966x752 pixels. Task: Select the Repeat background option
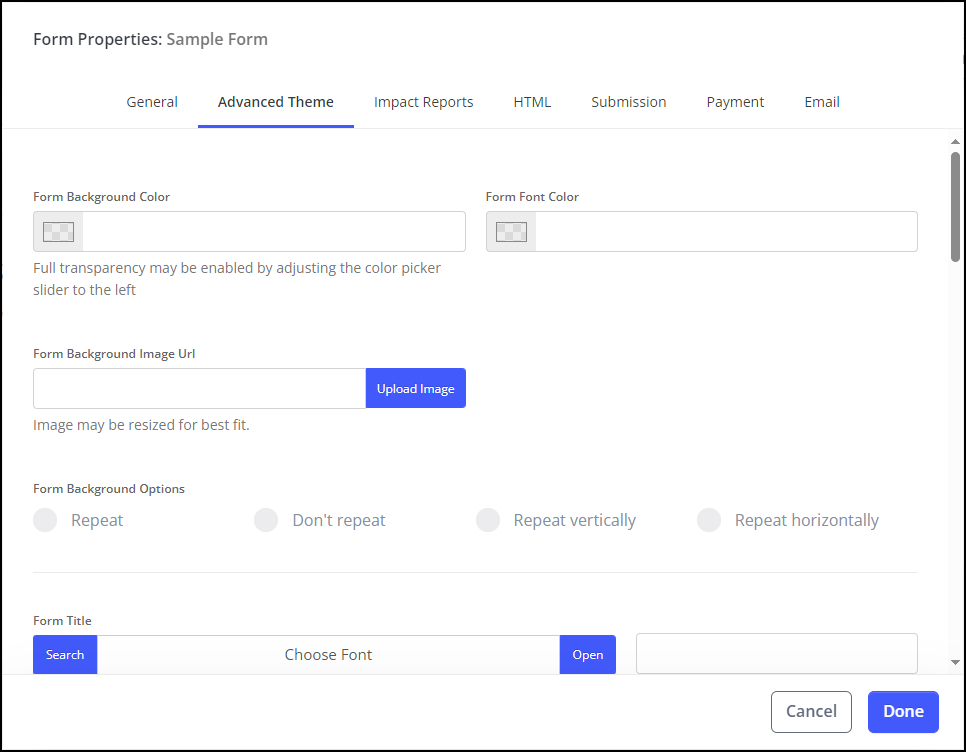pos(46,520)
